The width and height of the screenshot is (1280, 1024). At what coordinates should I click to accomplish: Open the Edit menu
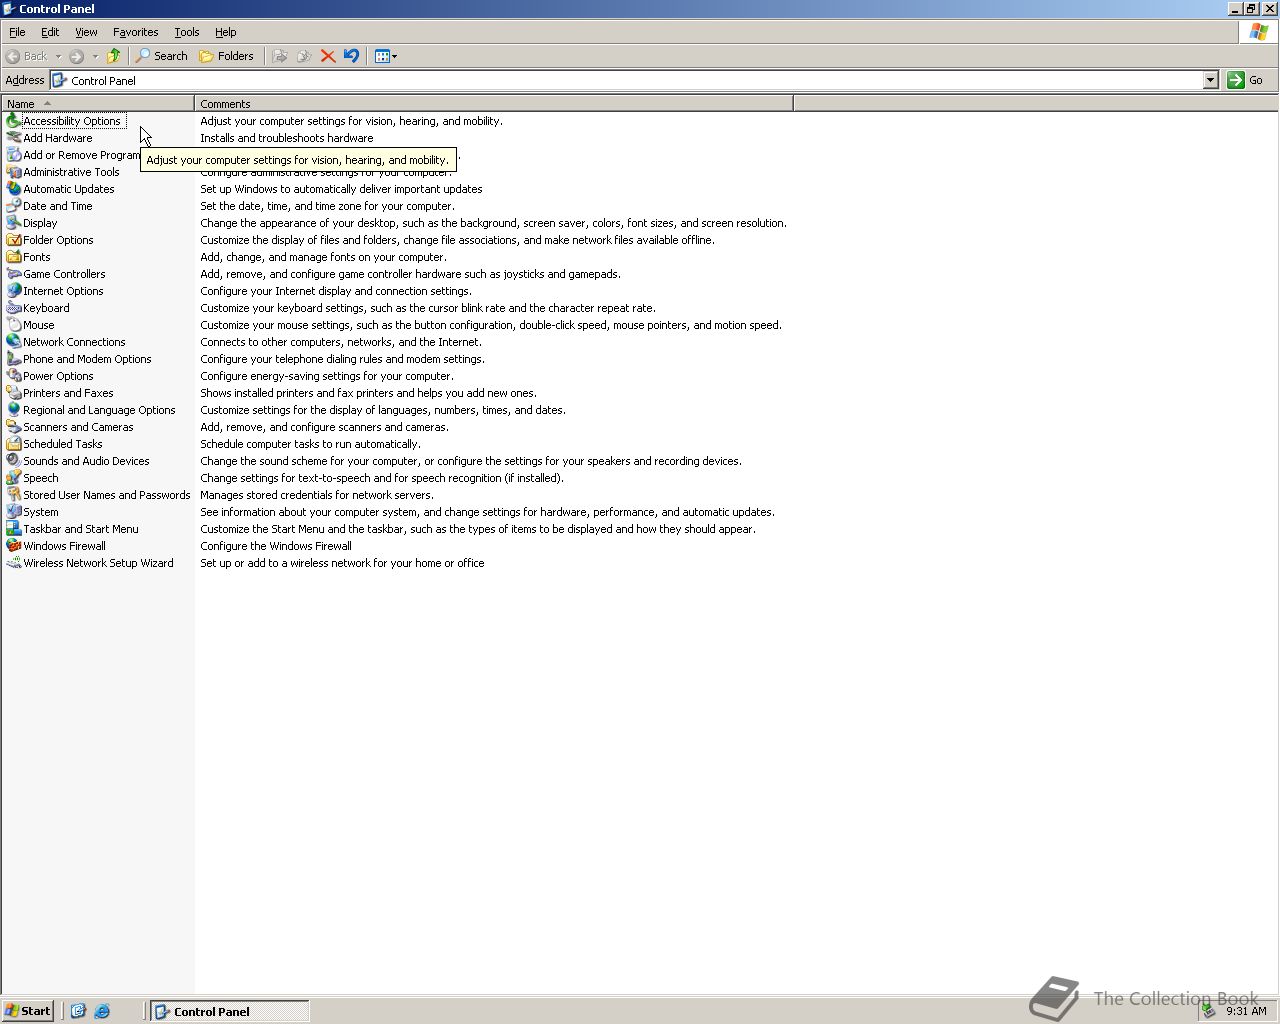(x=50, y=32)
